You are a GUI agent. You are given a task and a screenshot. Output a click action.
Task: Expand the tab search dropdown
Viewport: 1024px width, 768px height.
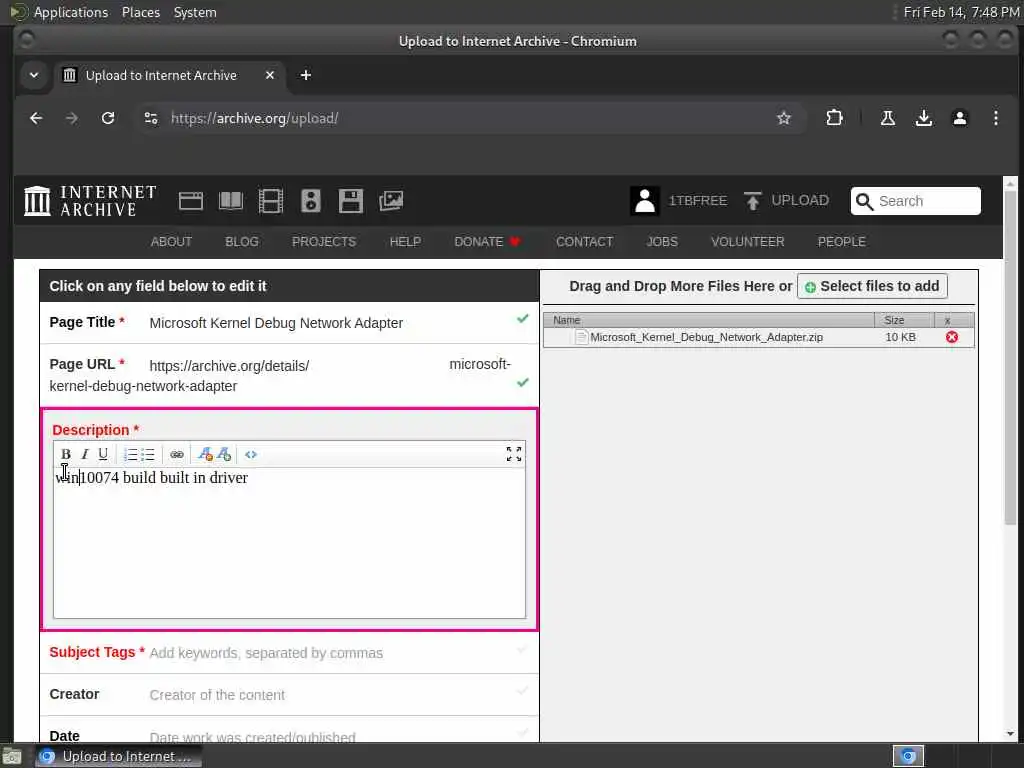[x=34, y=75]
